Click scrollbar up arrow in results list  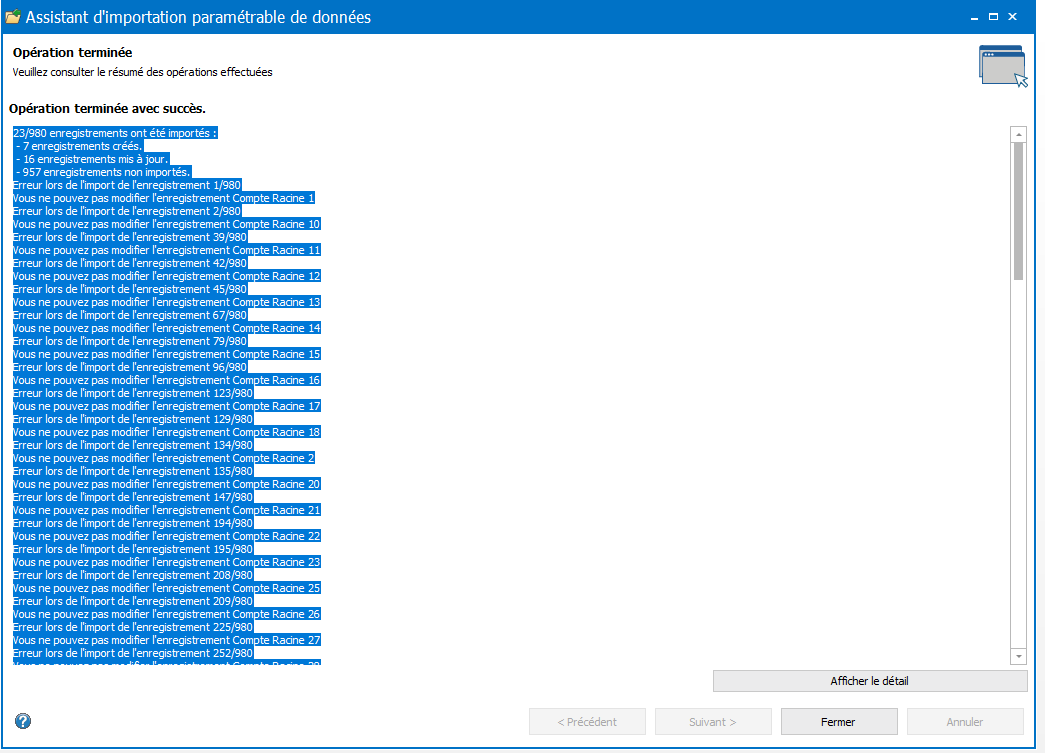coord(1018,134)
